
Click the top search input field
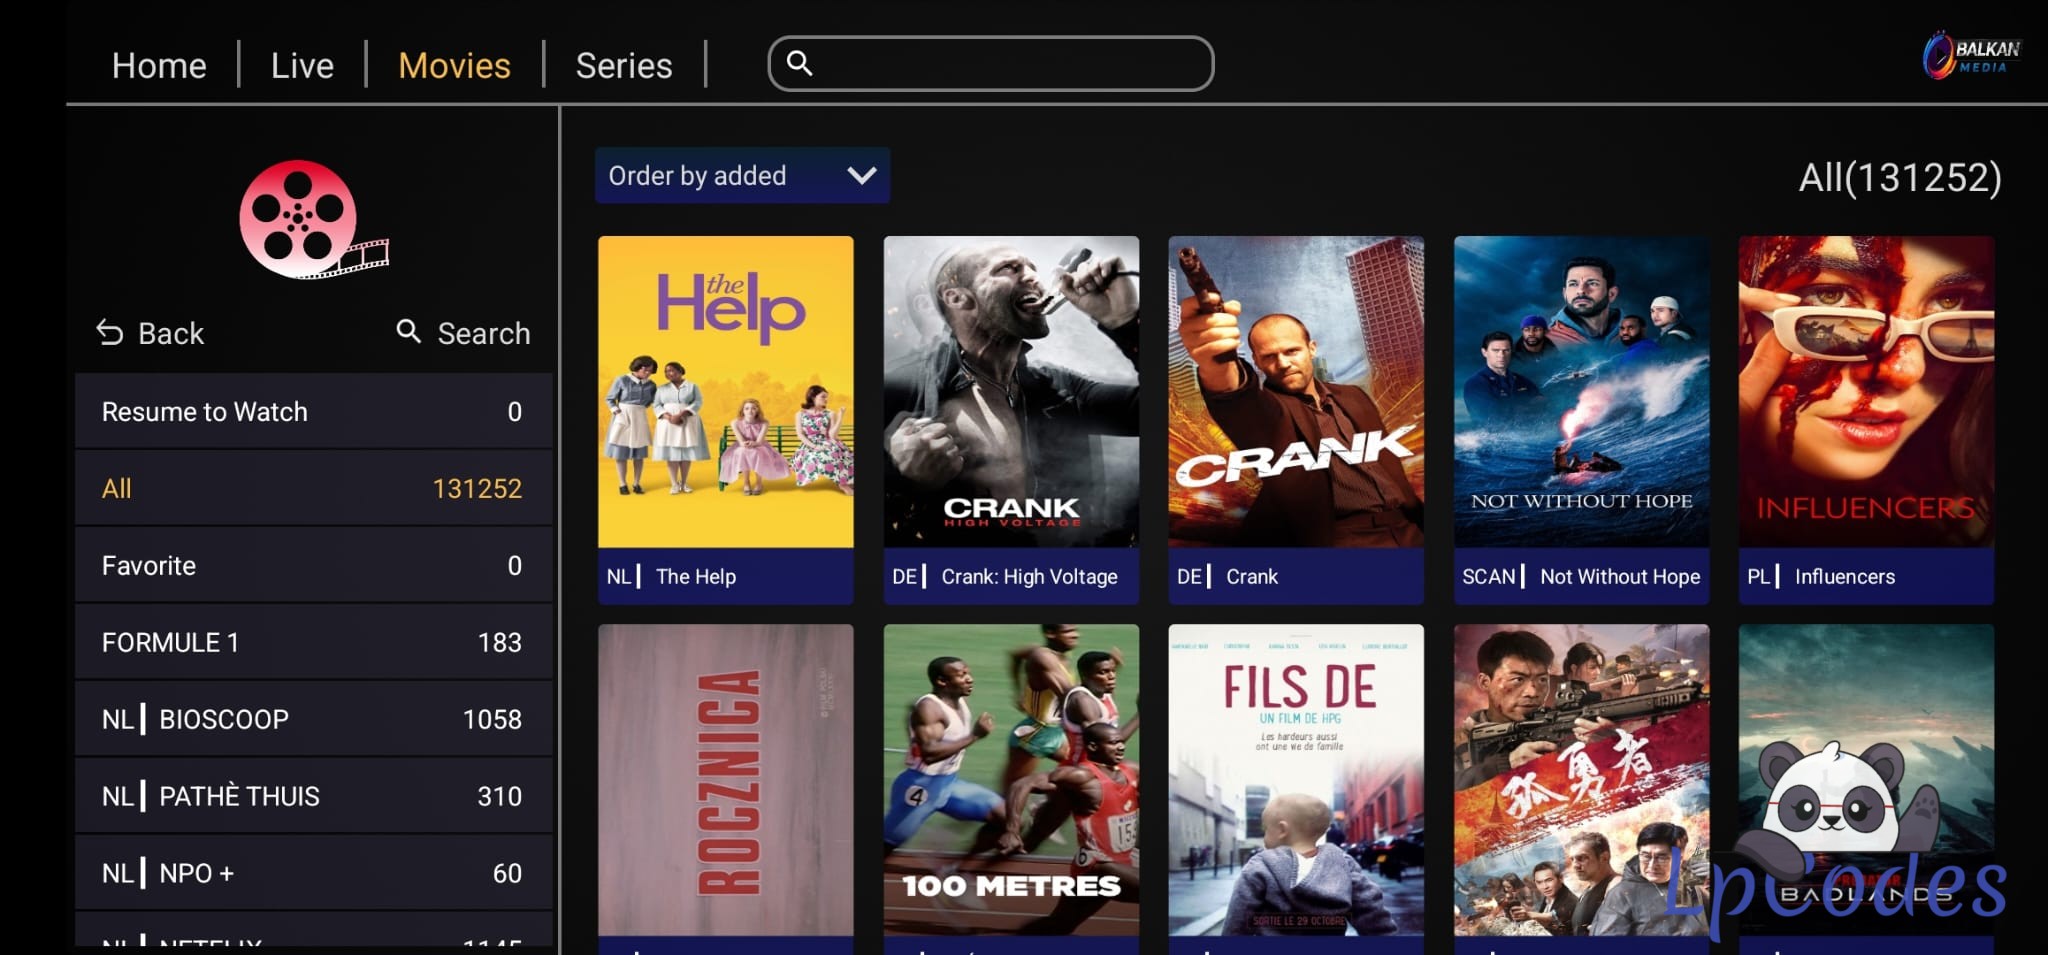click(990, 64)
